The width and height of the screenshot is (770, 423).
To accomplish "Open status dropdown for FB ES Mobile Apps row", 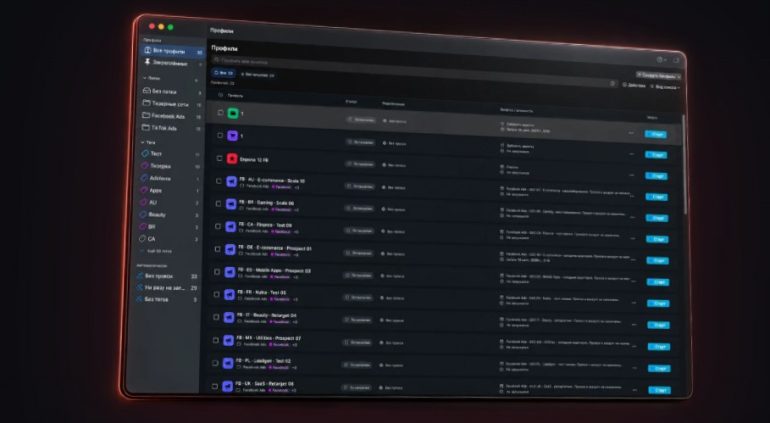I will coord(358,275).
